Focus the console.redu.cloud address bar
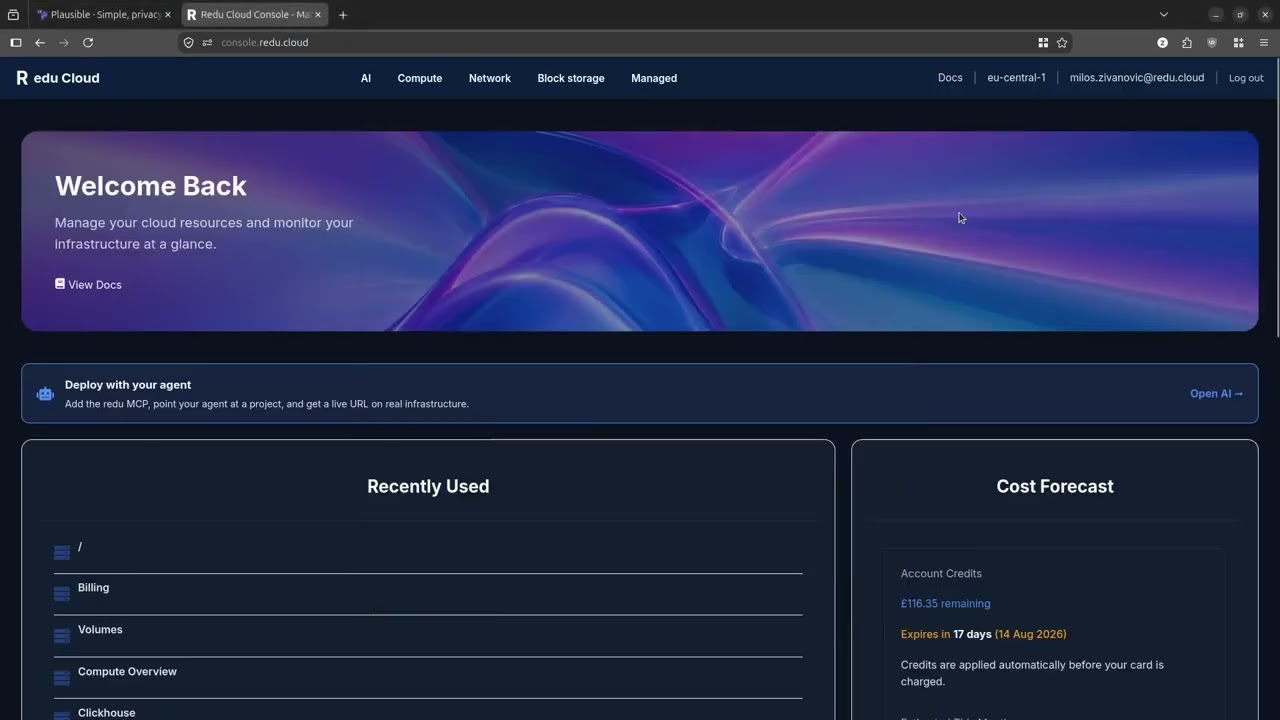This screenshot has height=720, width=1280. (x=624, y=43)
